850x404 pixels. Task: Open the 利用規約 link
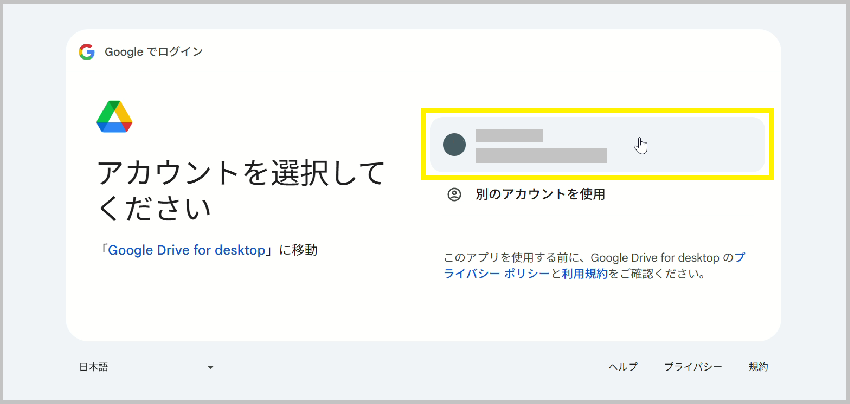click(x=584, y=274)
